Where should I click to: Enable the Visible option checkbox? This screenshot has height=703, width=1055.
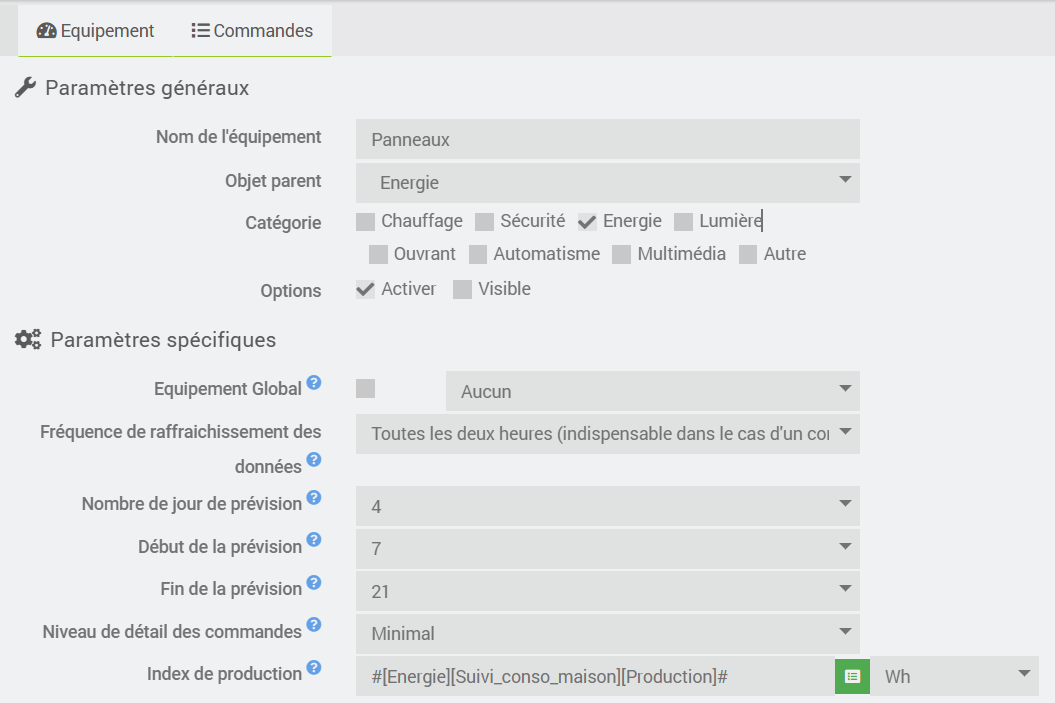tap(462, 289)
